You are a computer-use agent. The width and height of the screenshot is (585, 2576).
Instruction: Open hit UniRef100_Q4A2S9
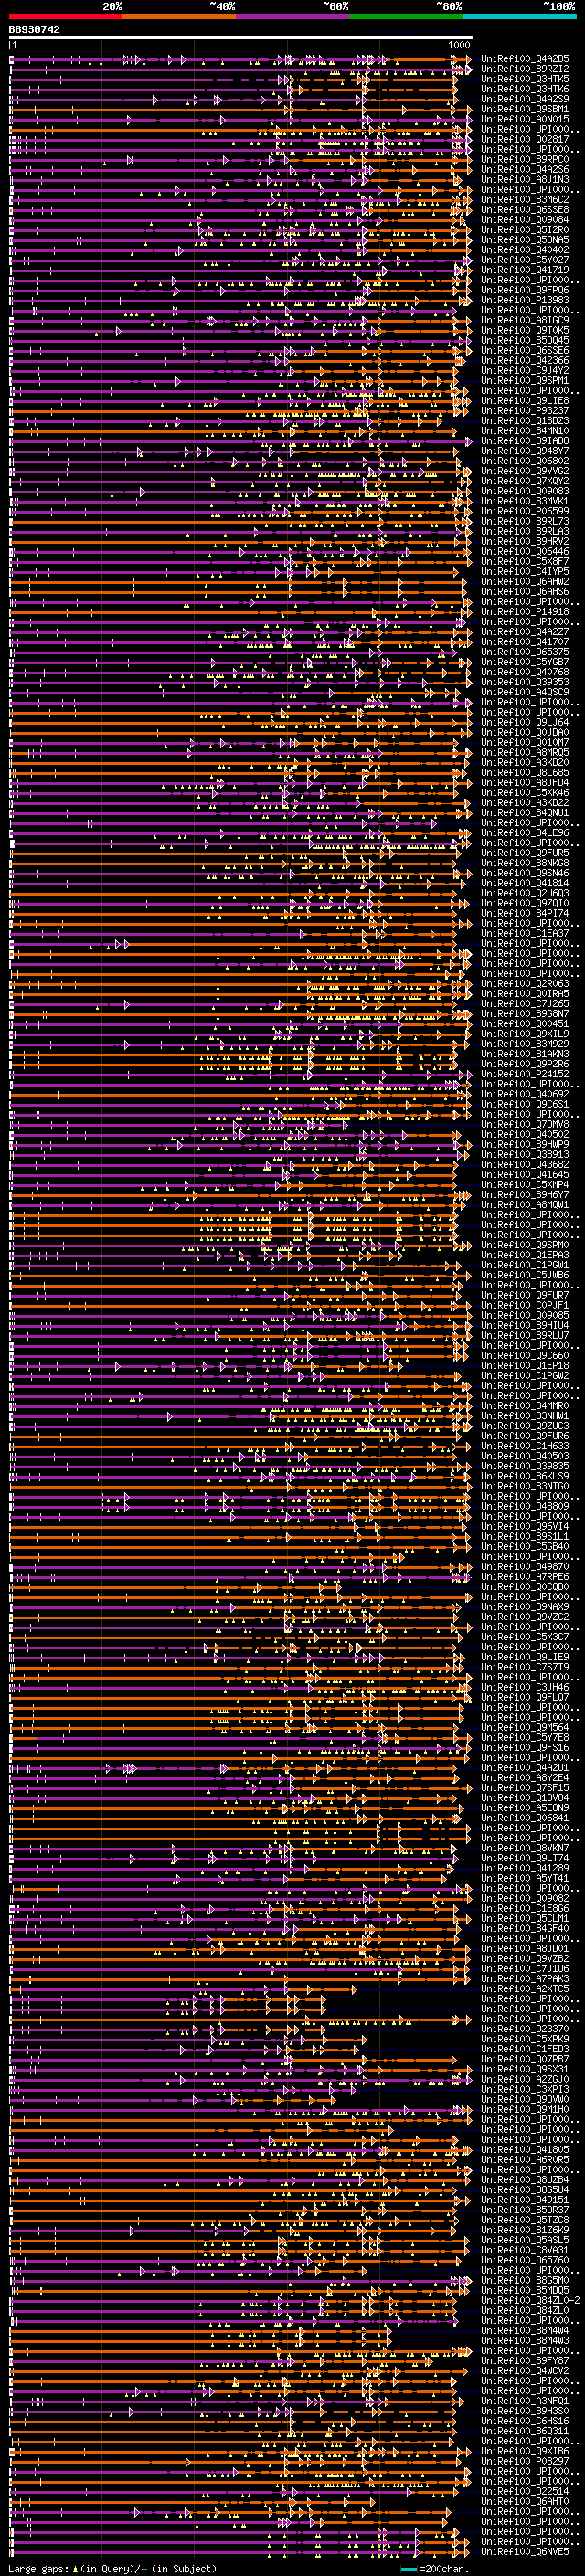(525, 99)
